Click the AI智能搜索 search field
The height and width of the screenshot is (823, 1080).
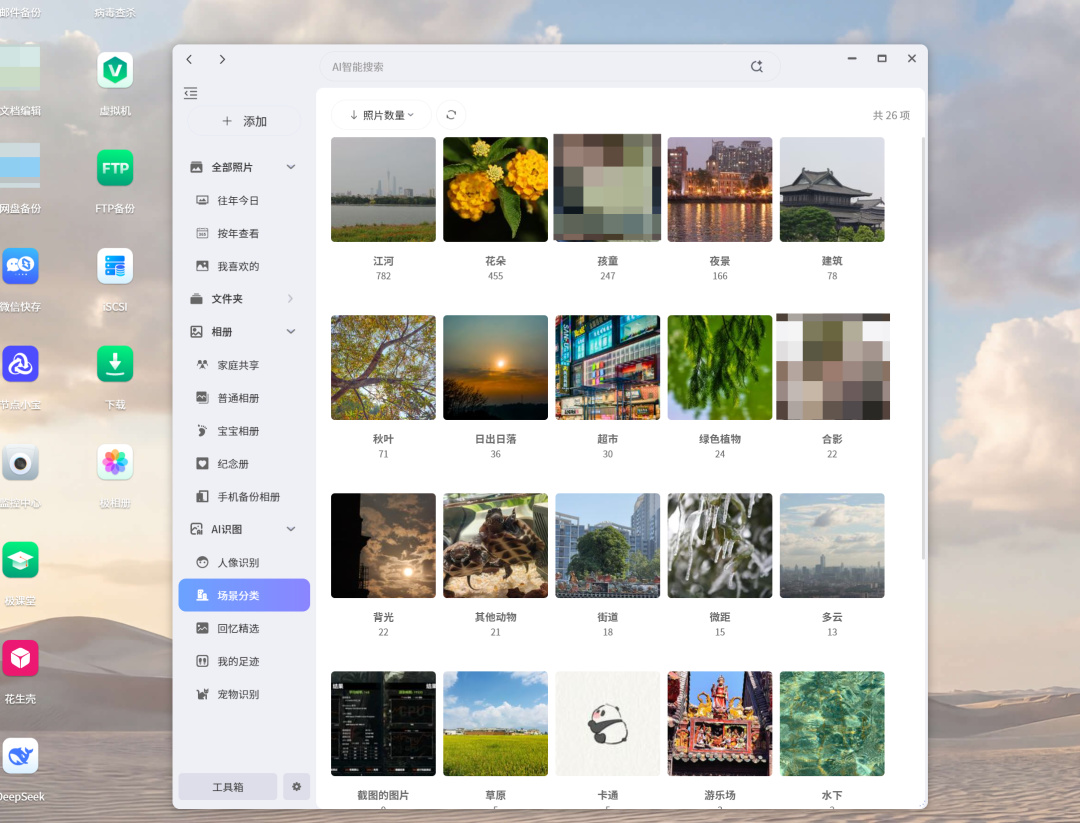(550, 67)
